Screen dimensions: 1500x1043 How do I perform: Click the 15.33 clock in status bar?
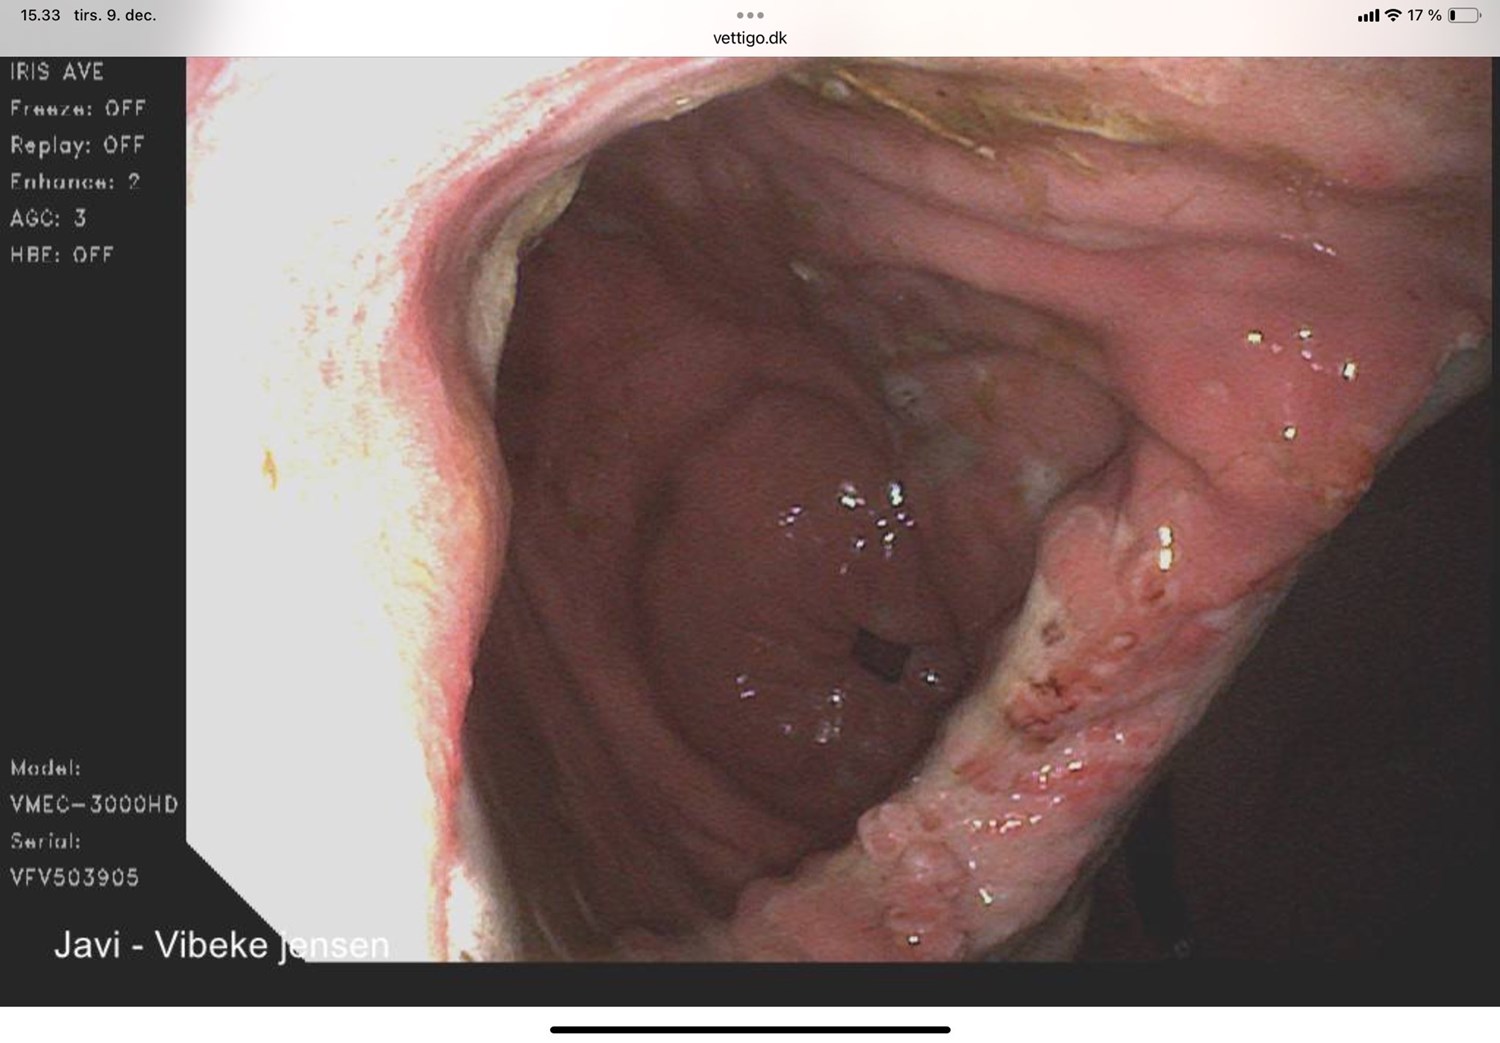(x=40, y=15)
